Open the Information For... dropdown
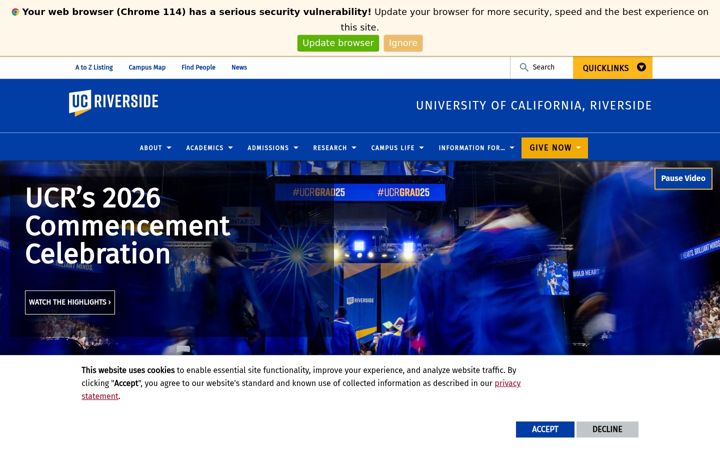Screen dimensions: 720x450 click(476, 148)
